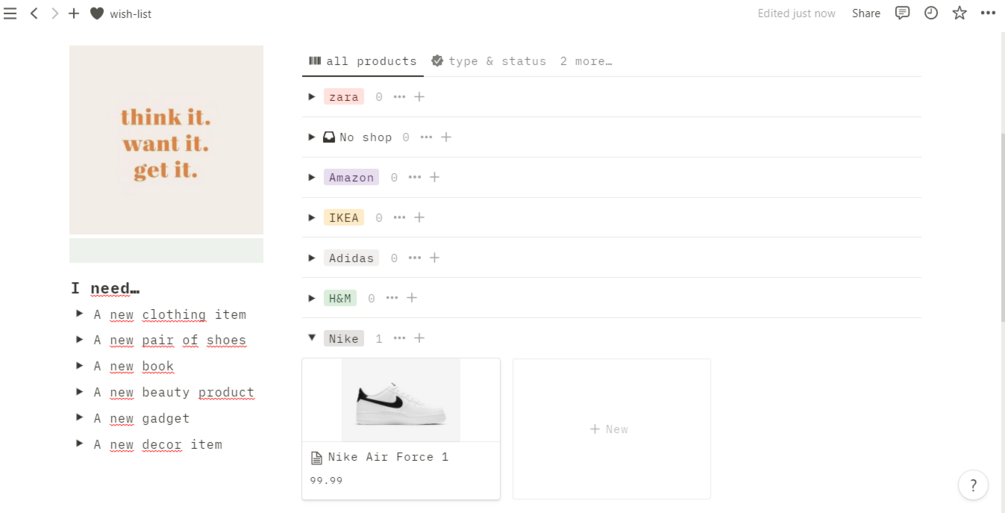Open the Nike Air Force 1 card image
The height and width of the screenshot is (513, 1005).
tap(400, 400)
